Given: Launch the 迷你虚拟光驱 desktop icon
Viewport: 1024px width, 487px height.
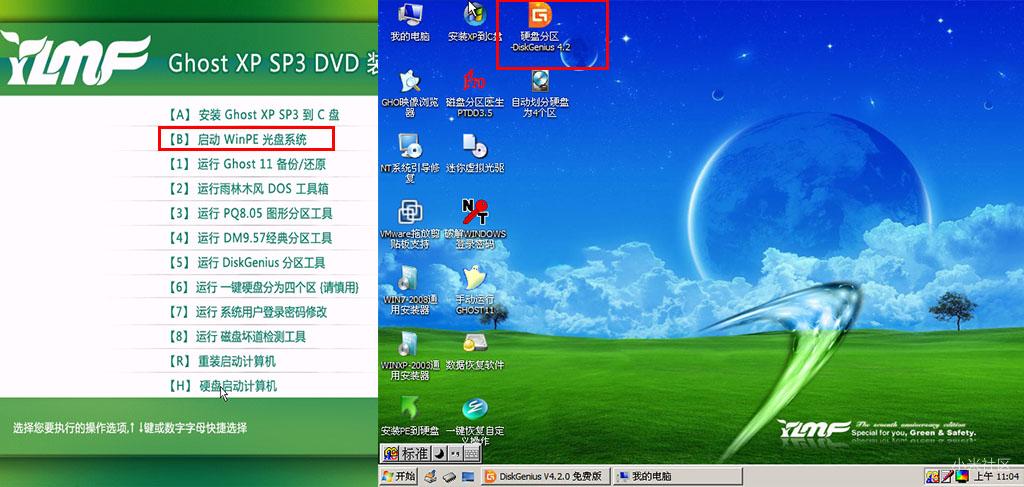Looking at the screenshot, I should click(x=475, y=153).
